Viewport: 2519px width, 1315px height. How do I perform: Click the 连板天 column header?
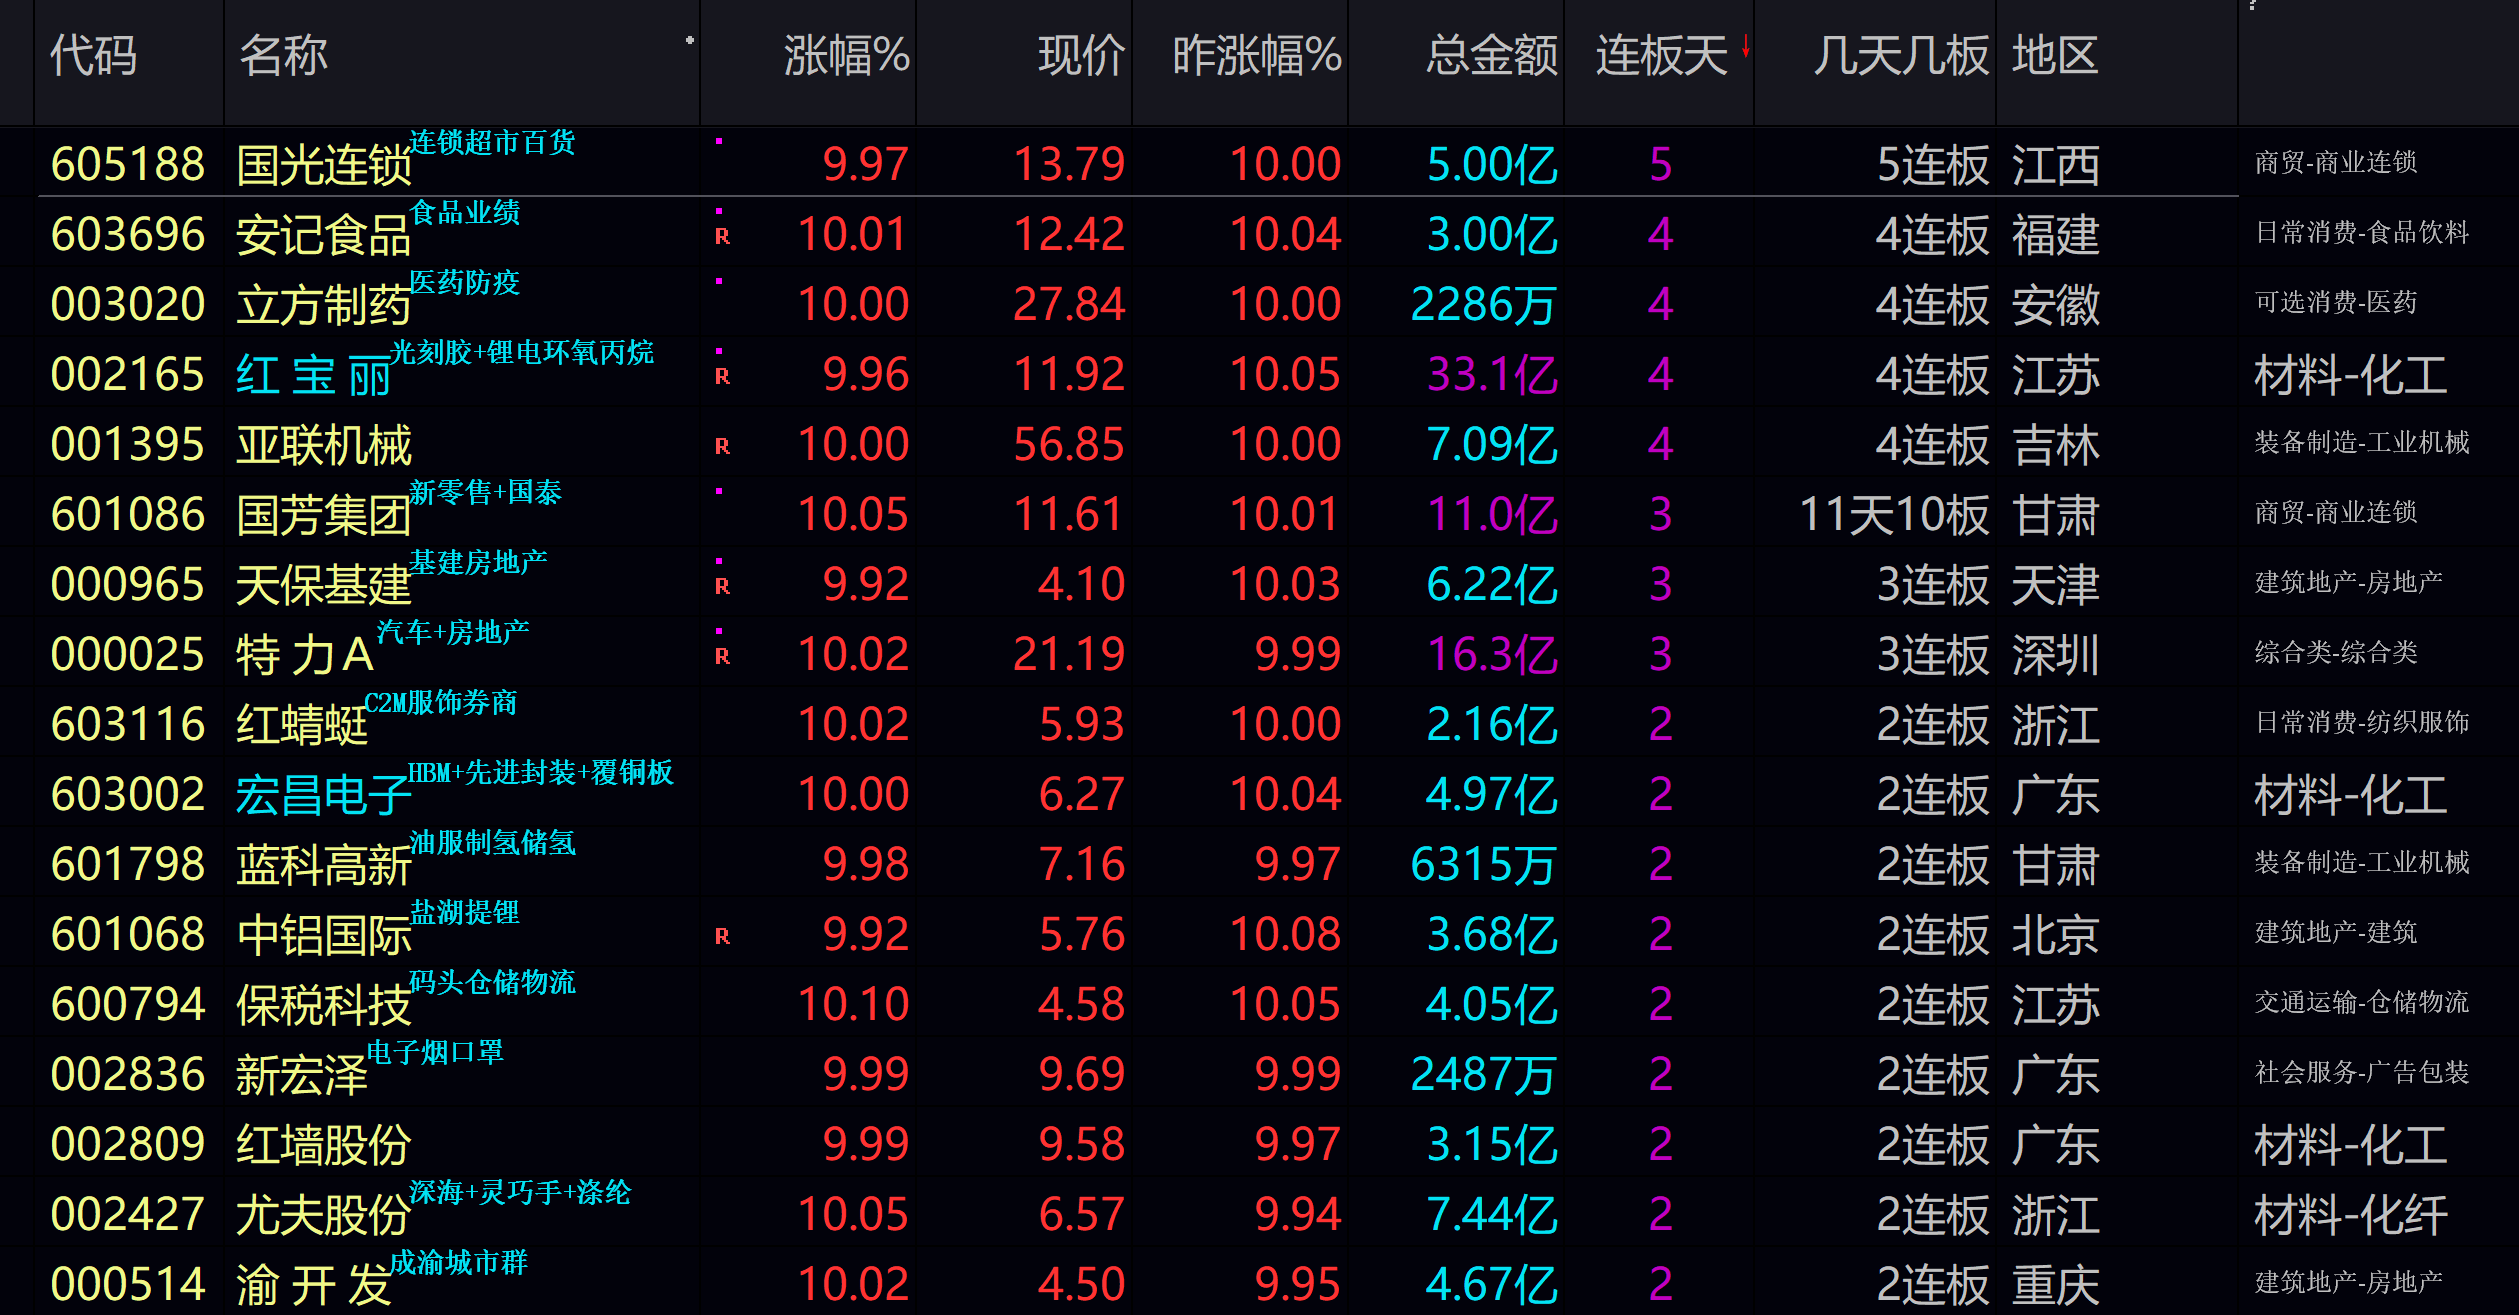(x=1661, y=55)
